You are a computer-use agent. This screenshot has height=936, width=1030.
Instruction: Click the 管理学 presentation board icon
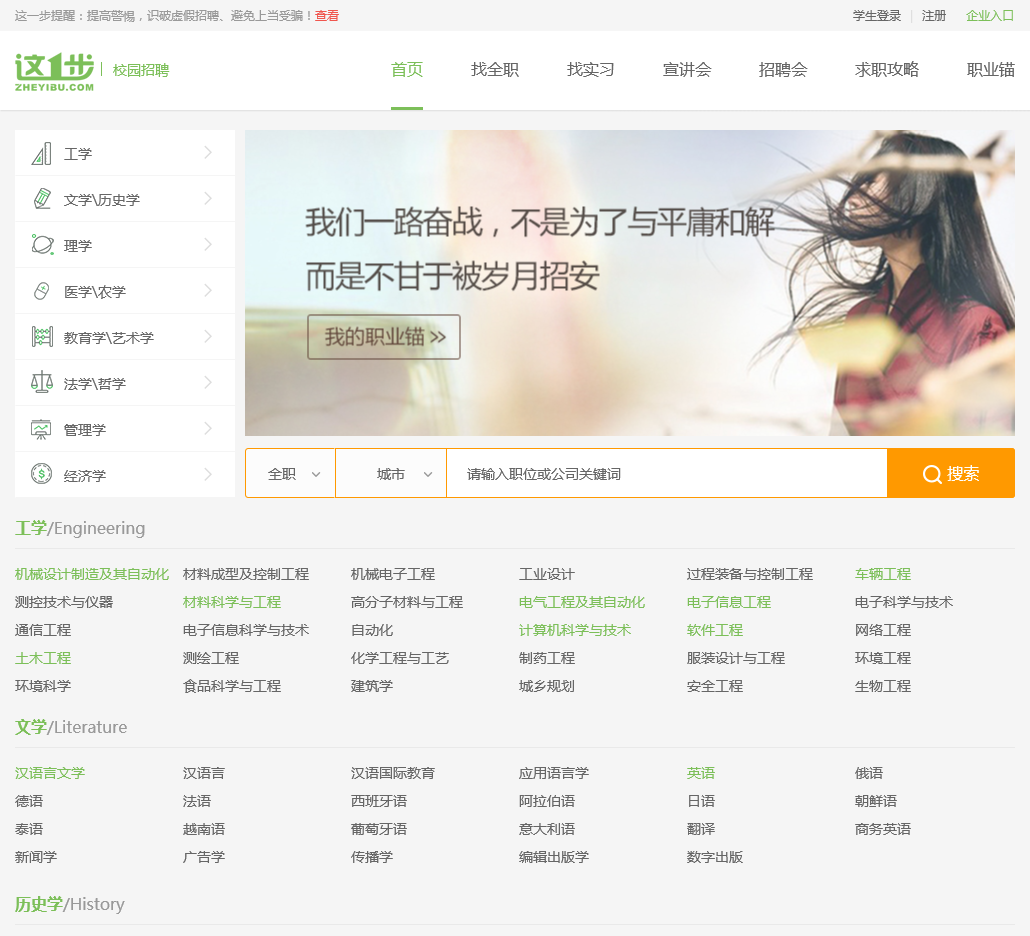coord(41,429)
